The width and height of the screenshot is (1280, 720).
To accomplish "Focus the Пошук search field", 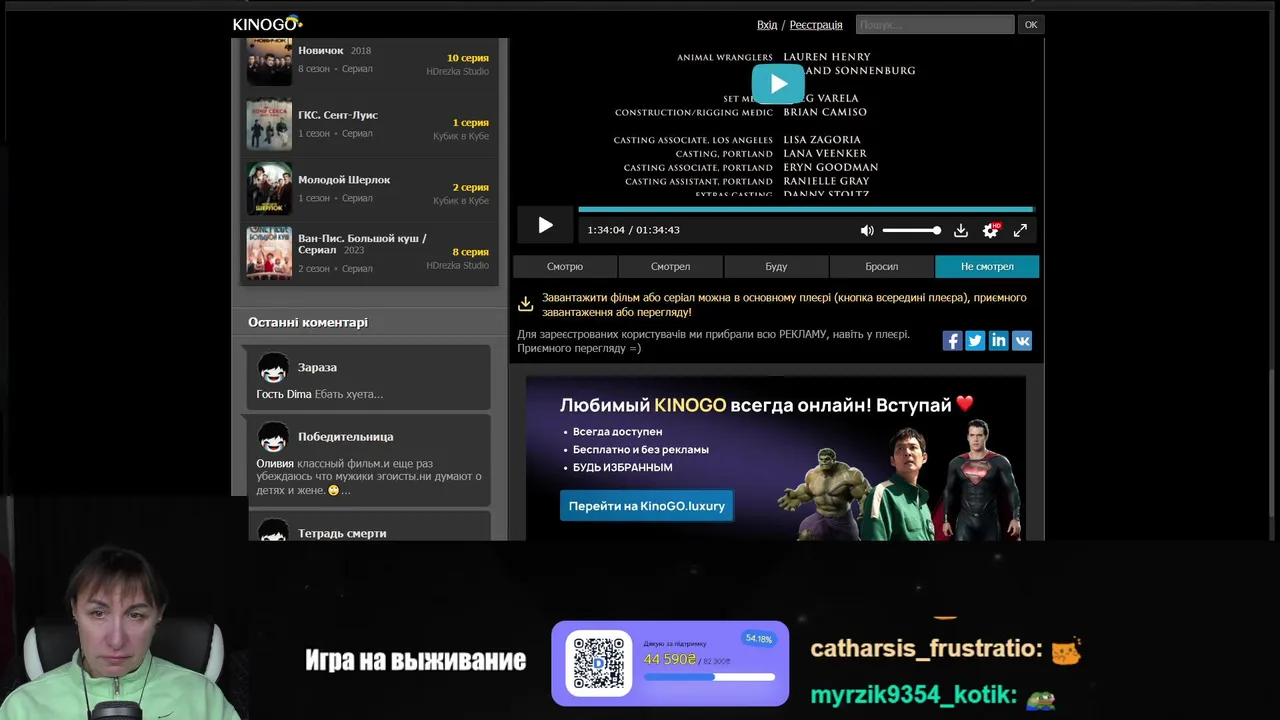I will click(935, 24).
